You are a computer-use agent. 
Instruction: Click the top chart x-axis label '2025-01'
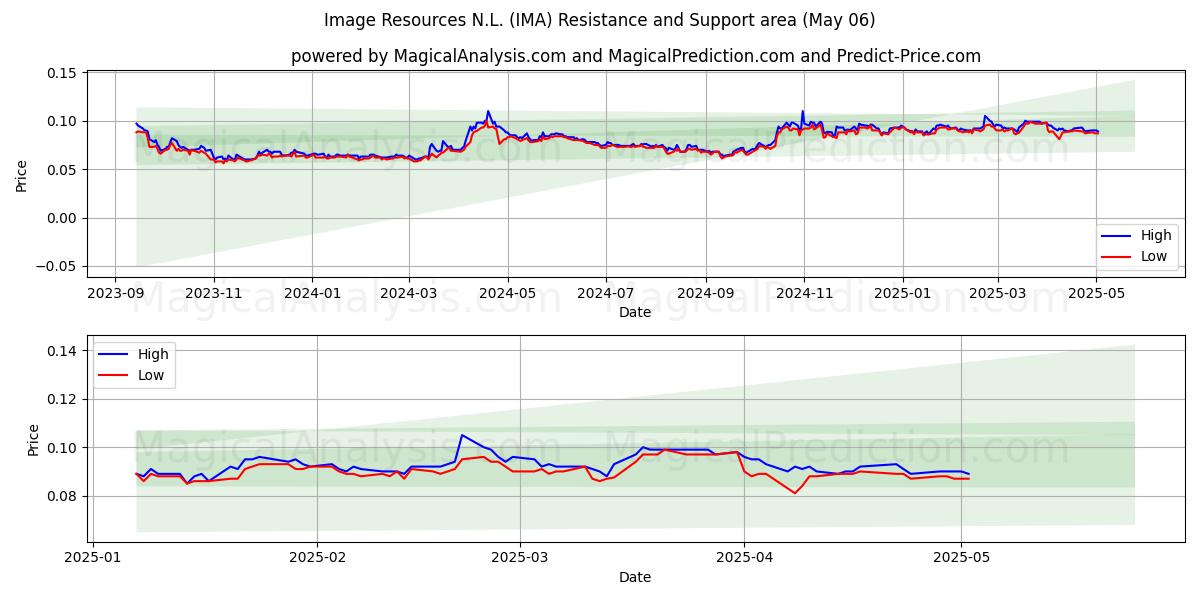pos(903,292)
